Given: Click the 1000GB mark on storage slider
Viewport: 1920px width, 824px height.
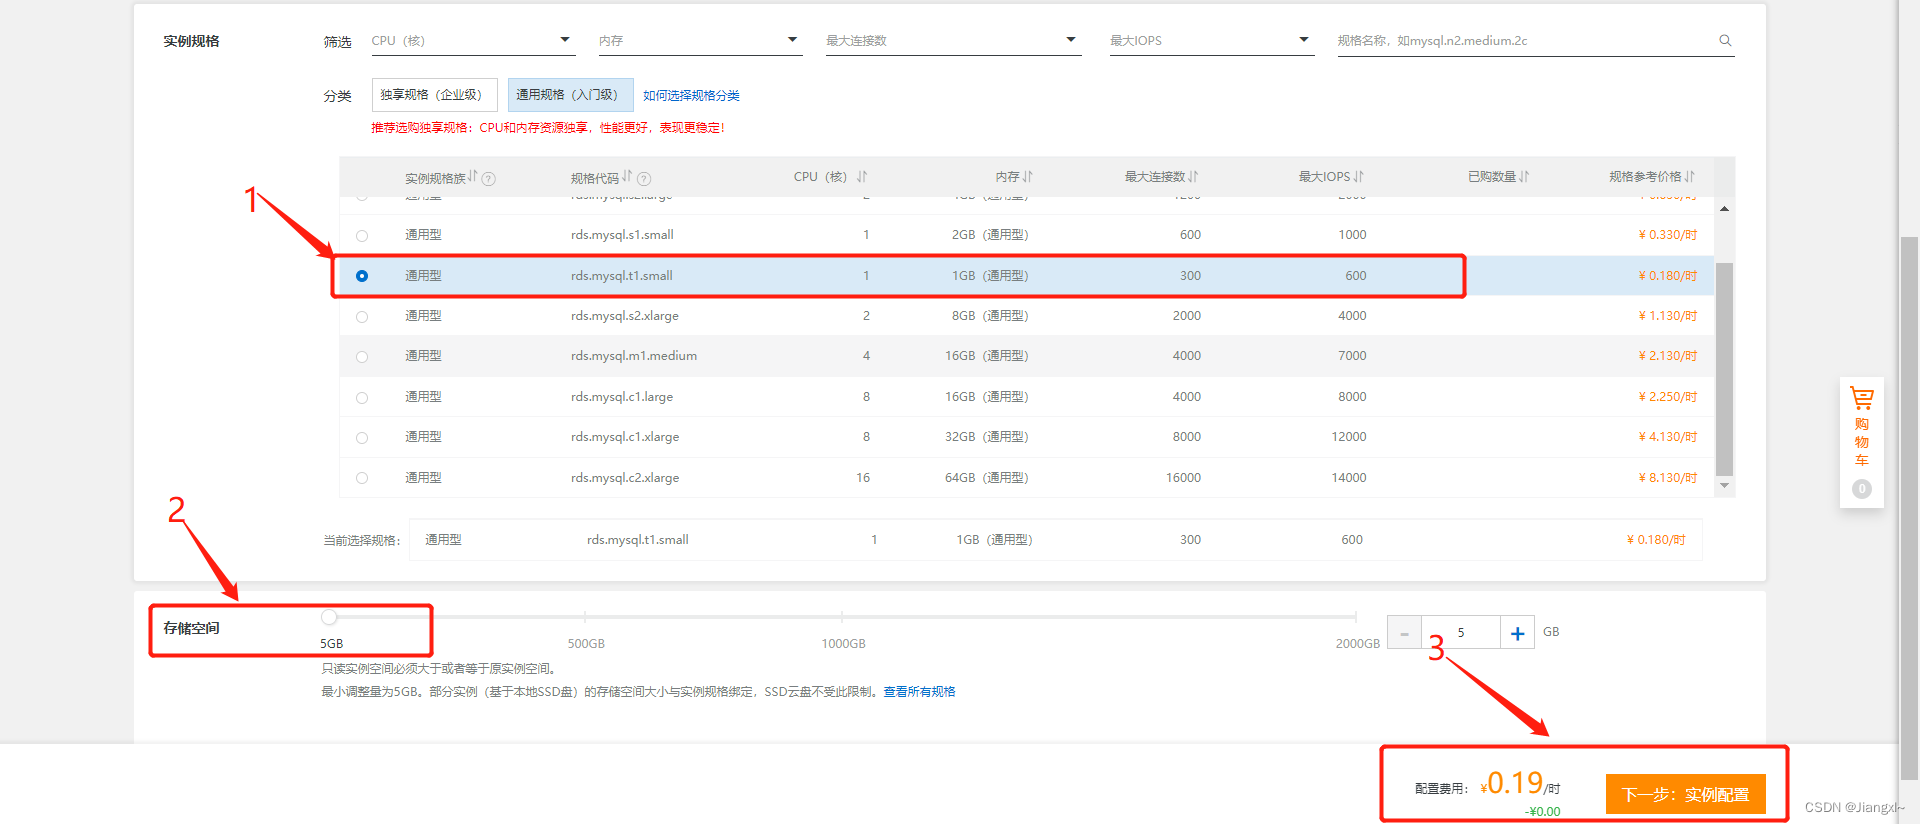Looking at the screenshot, I should point(842,617).
